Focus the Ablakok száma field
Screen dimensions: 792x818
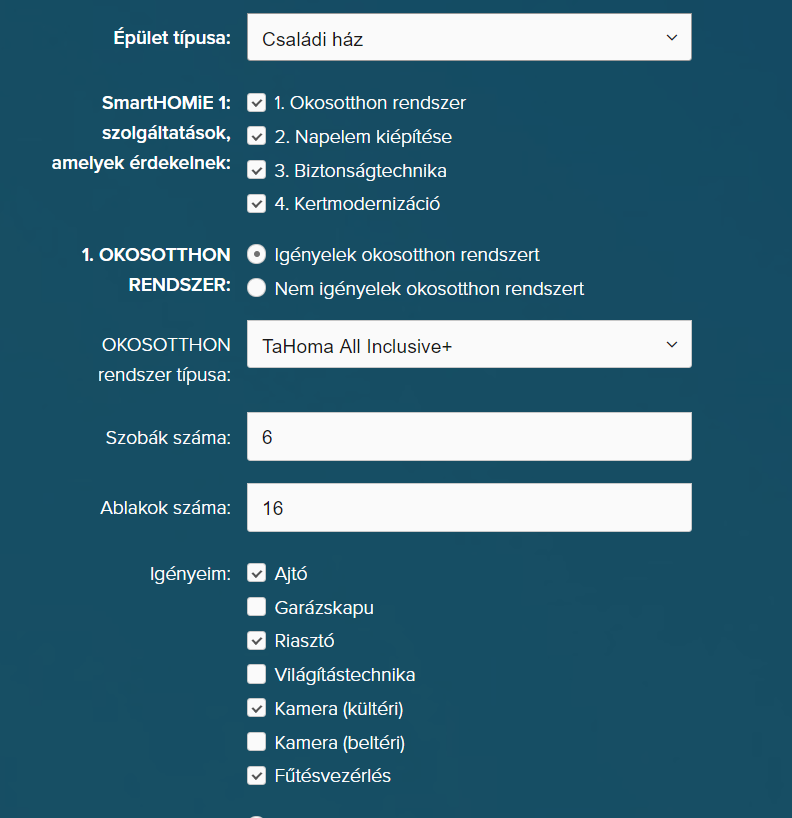pos(468,508)
